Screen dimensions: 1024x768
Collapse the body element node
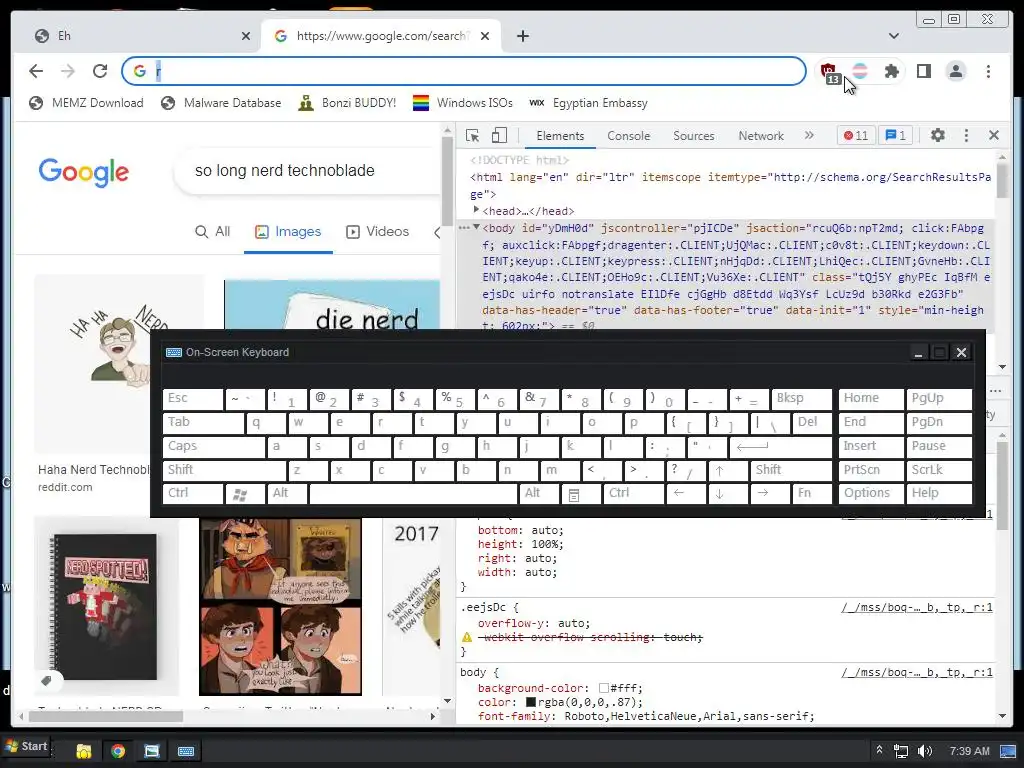point(476,227)
